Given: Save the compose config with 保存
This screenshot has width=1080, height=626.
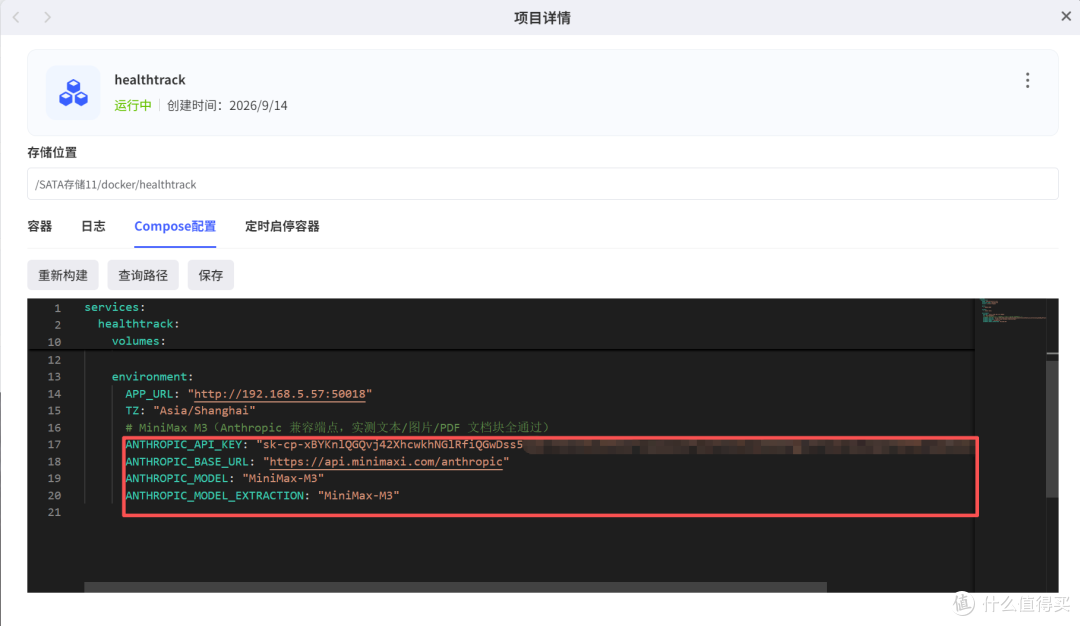Looking at the screenshot, I should pyautogui.click(x=211, y=275).
